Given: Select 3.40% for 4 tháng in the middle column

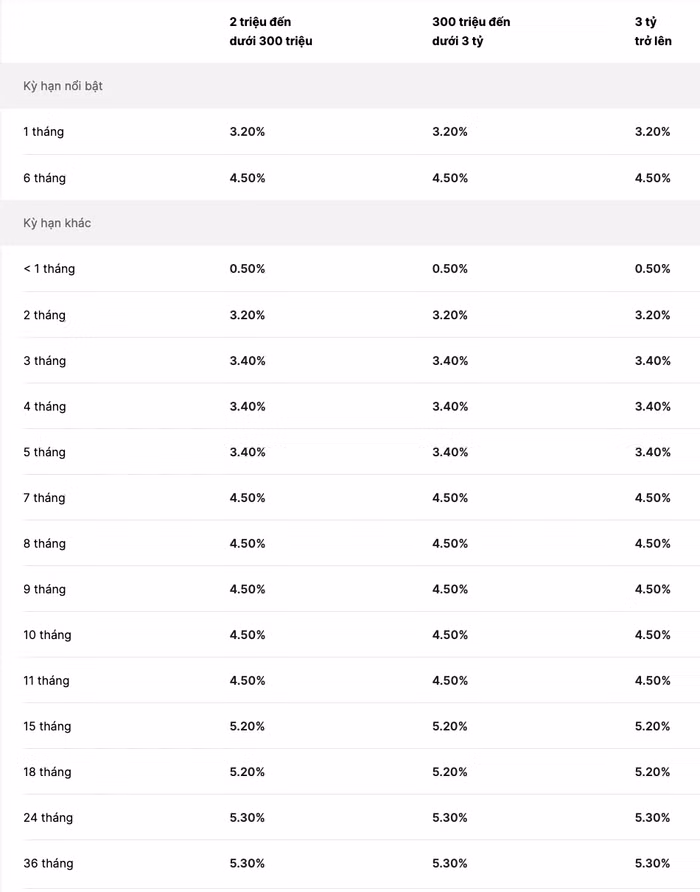Looking at the screenshot, I should click(450, 406).
